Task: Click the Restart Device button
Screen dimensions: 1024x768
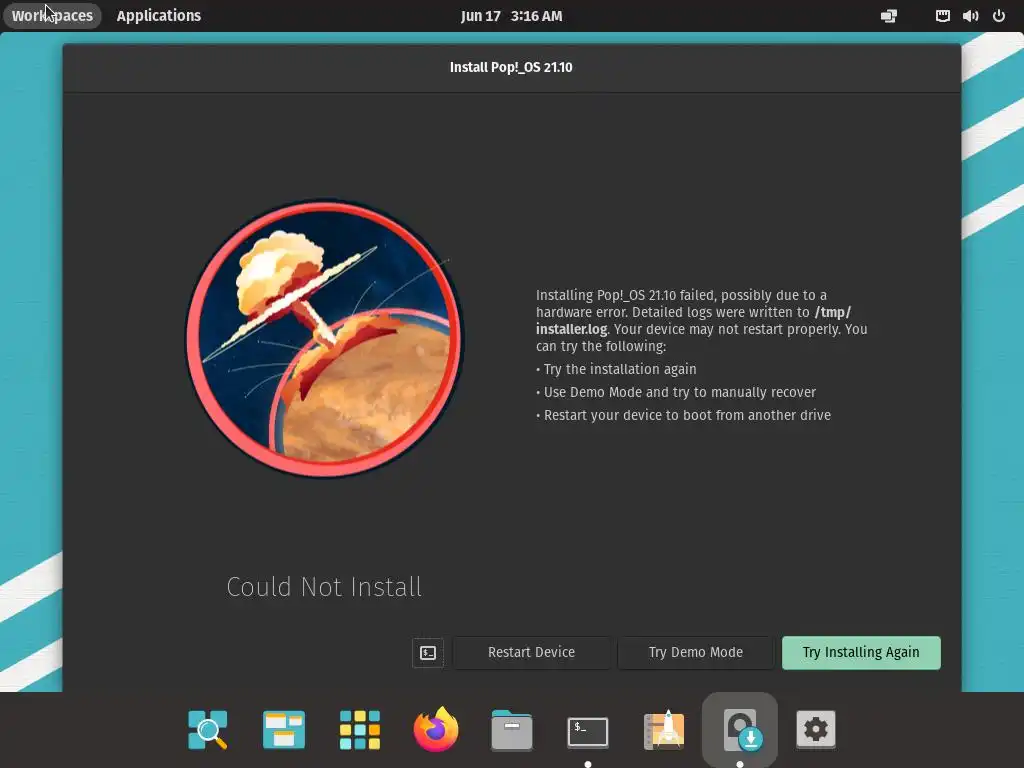Action: [x=532, y=652]
